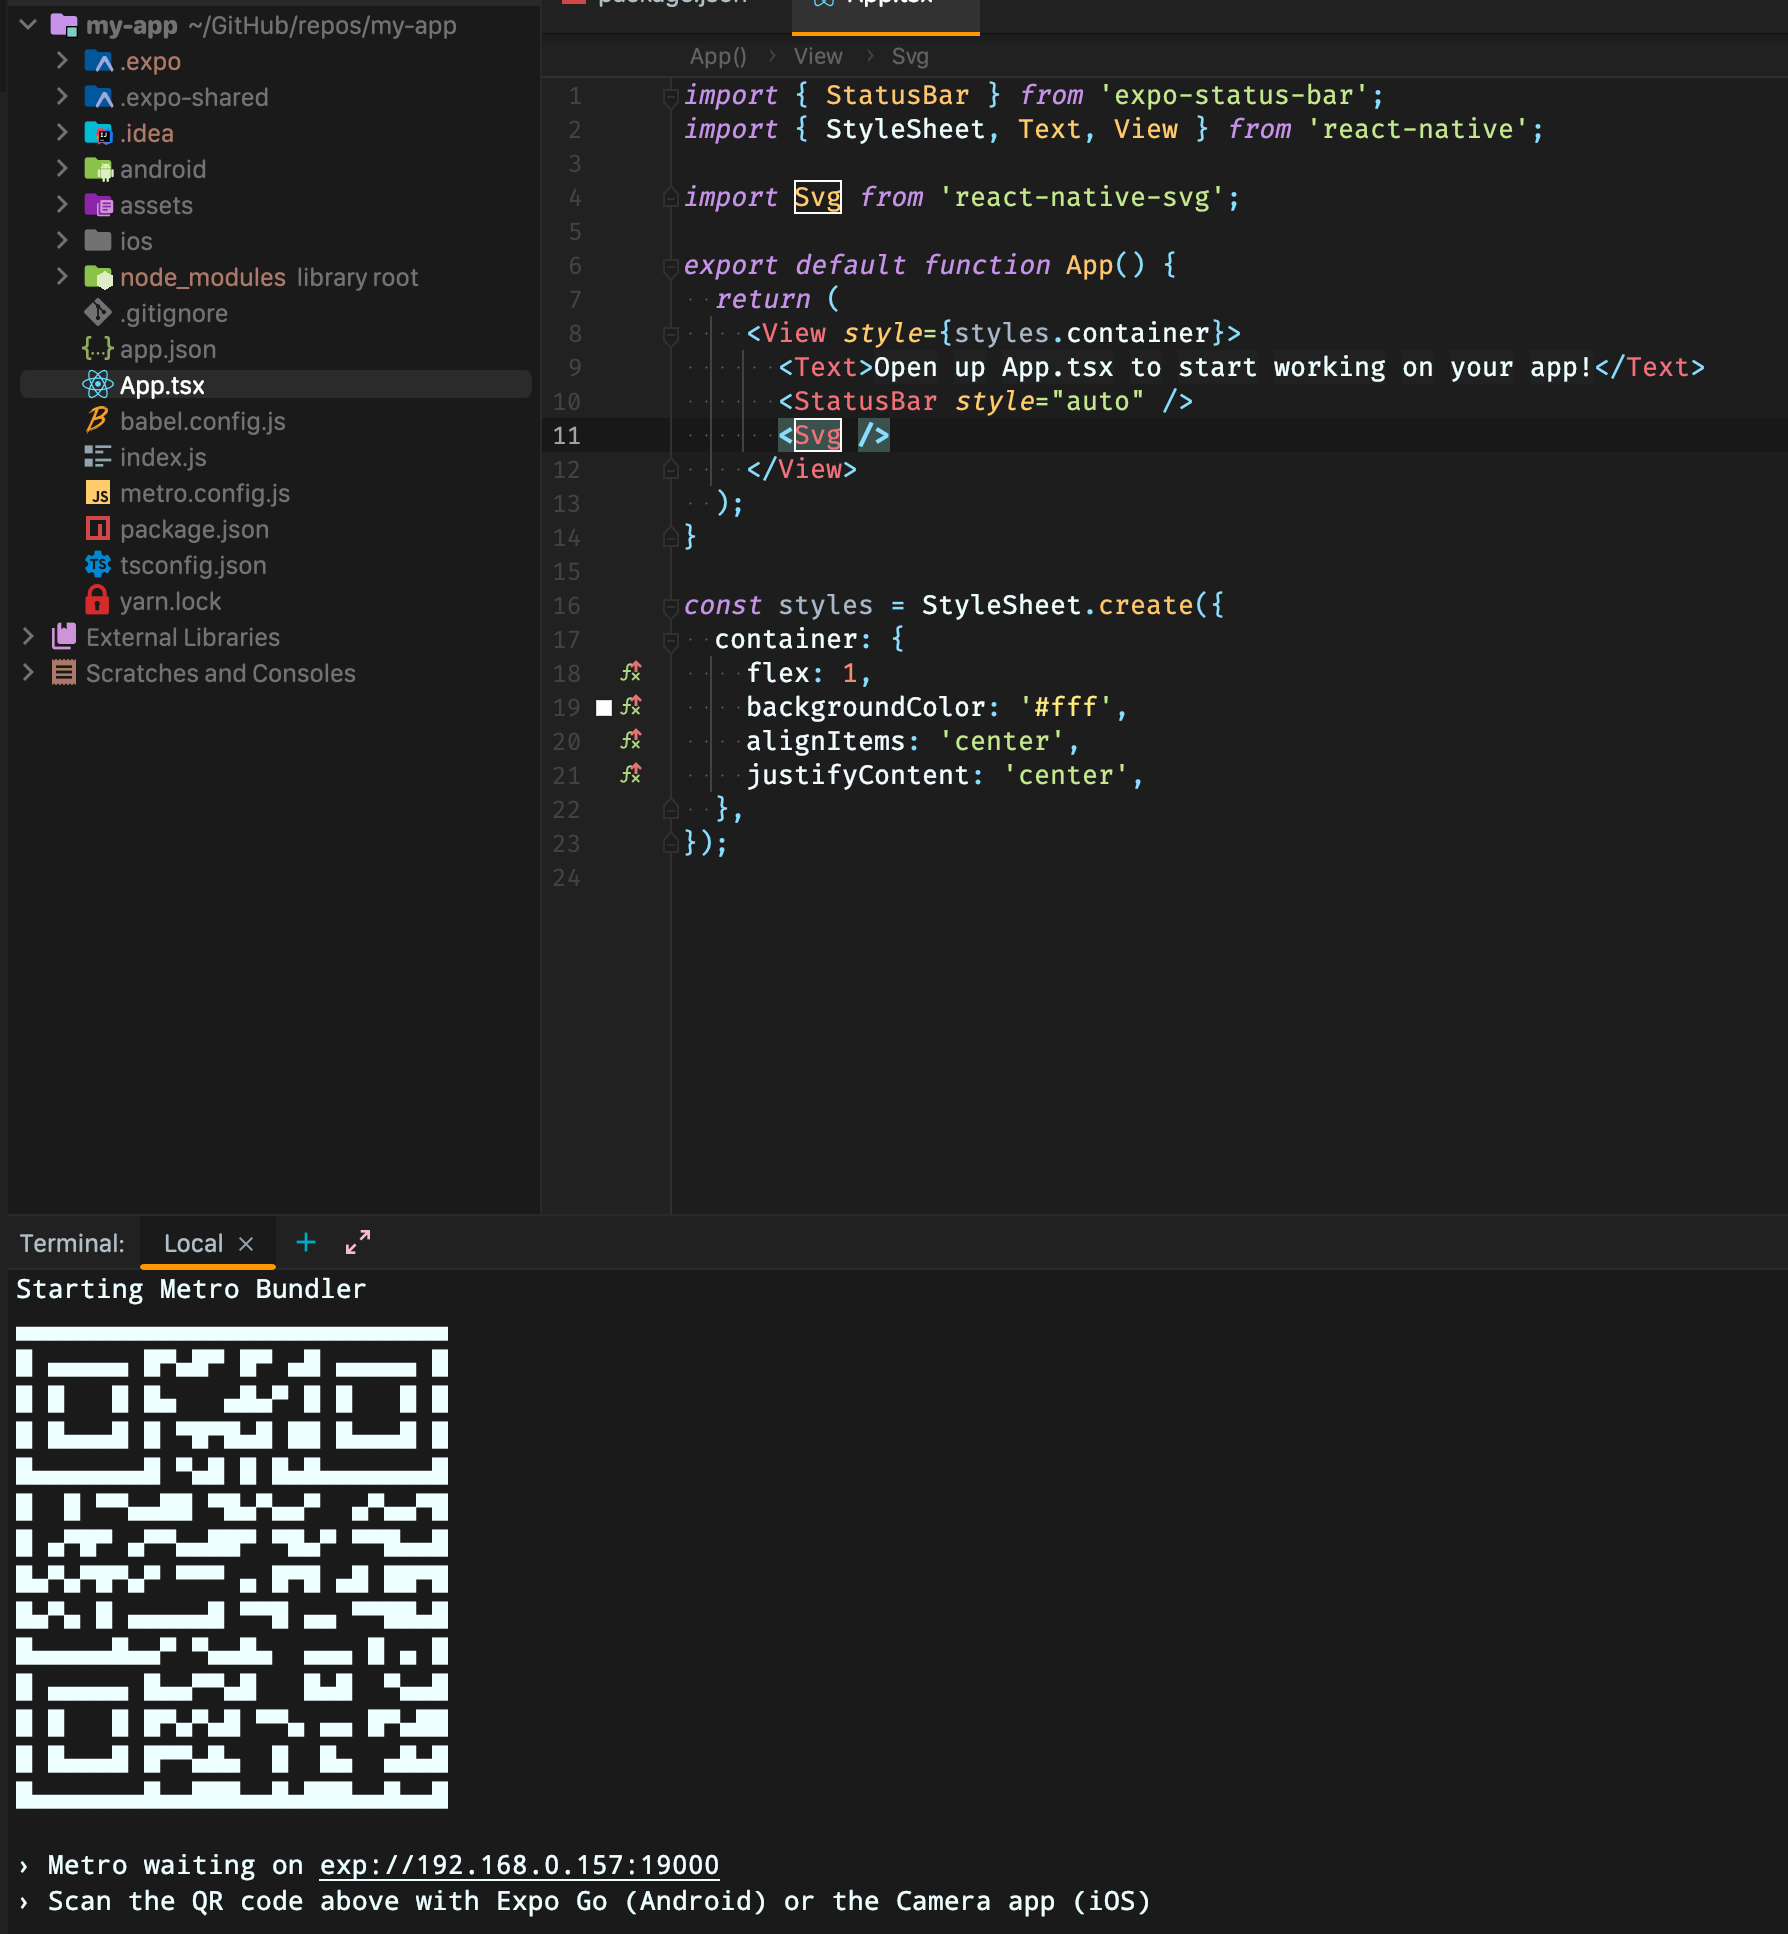Click the node_modules folder icon

(x=98, y=277)
